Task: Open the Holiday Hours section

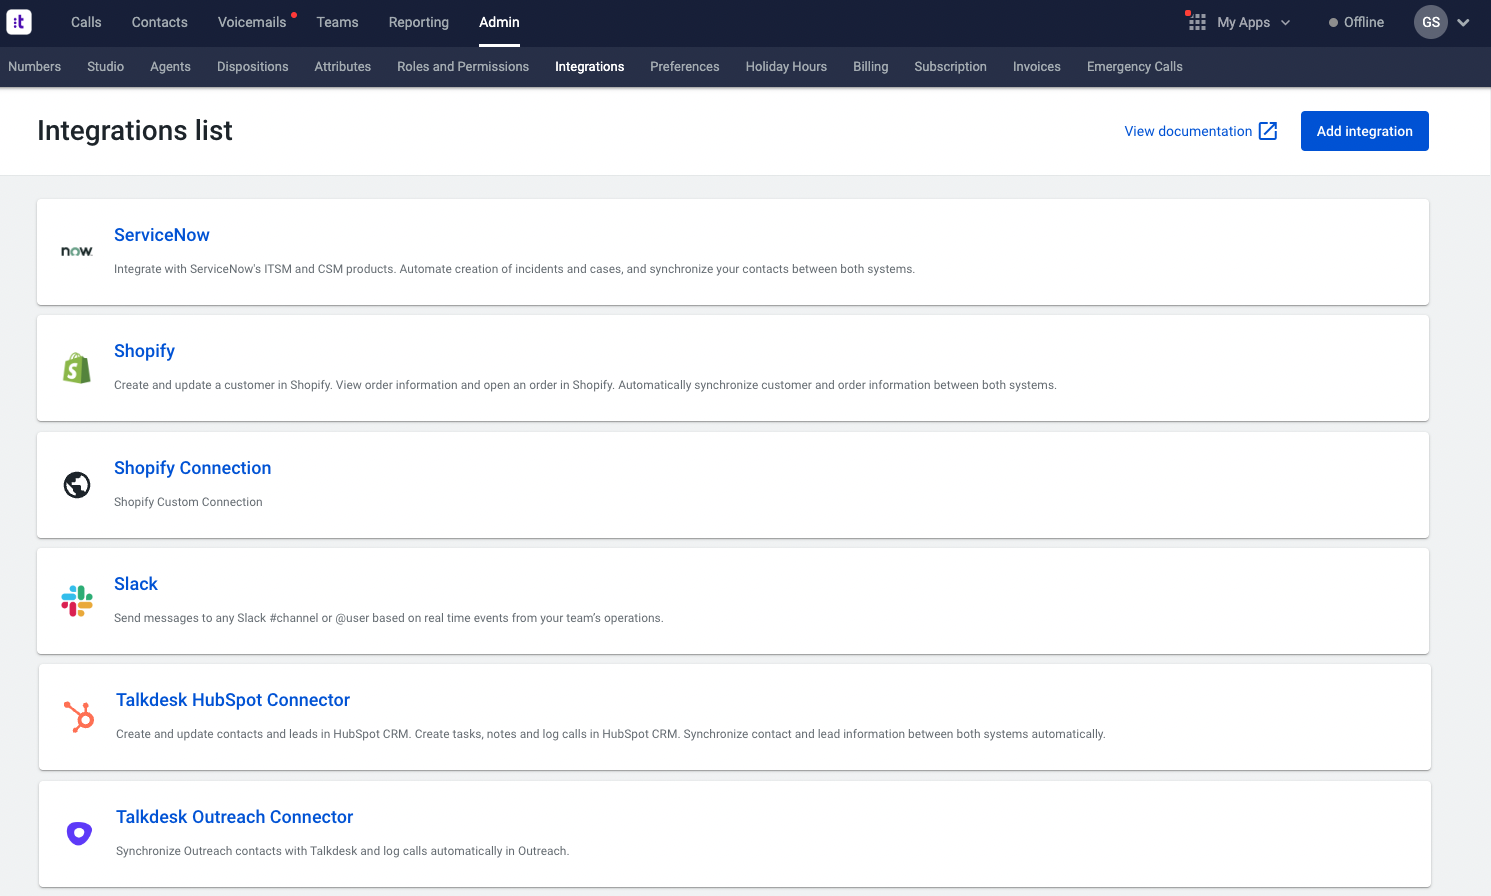Action: [x=786, y=67]
